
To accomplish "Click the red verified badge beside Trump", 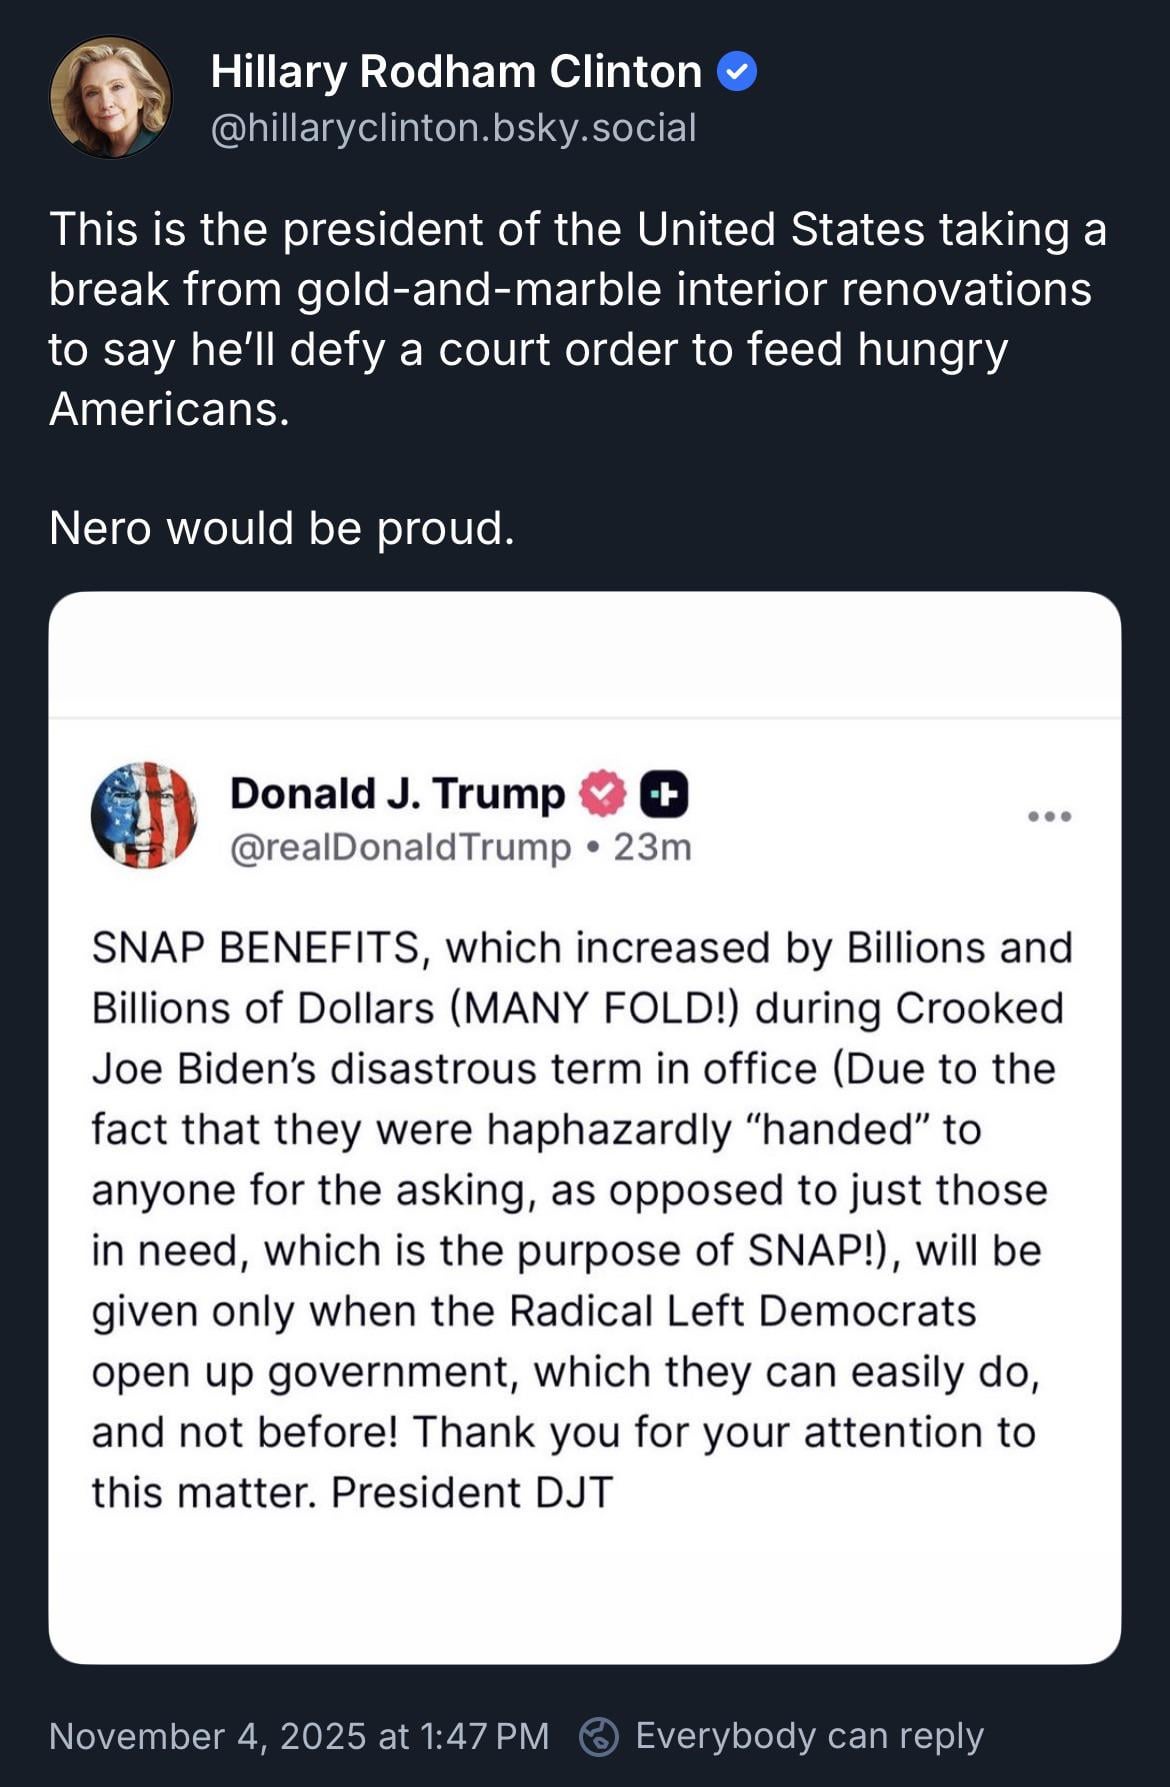I will click(602, 794).
